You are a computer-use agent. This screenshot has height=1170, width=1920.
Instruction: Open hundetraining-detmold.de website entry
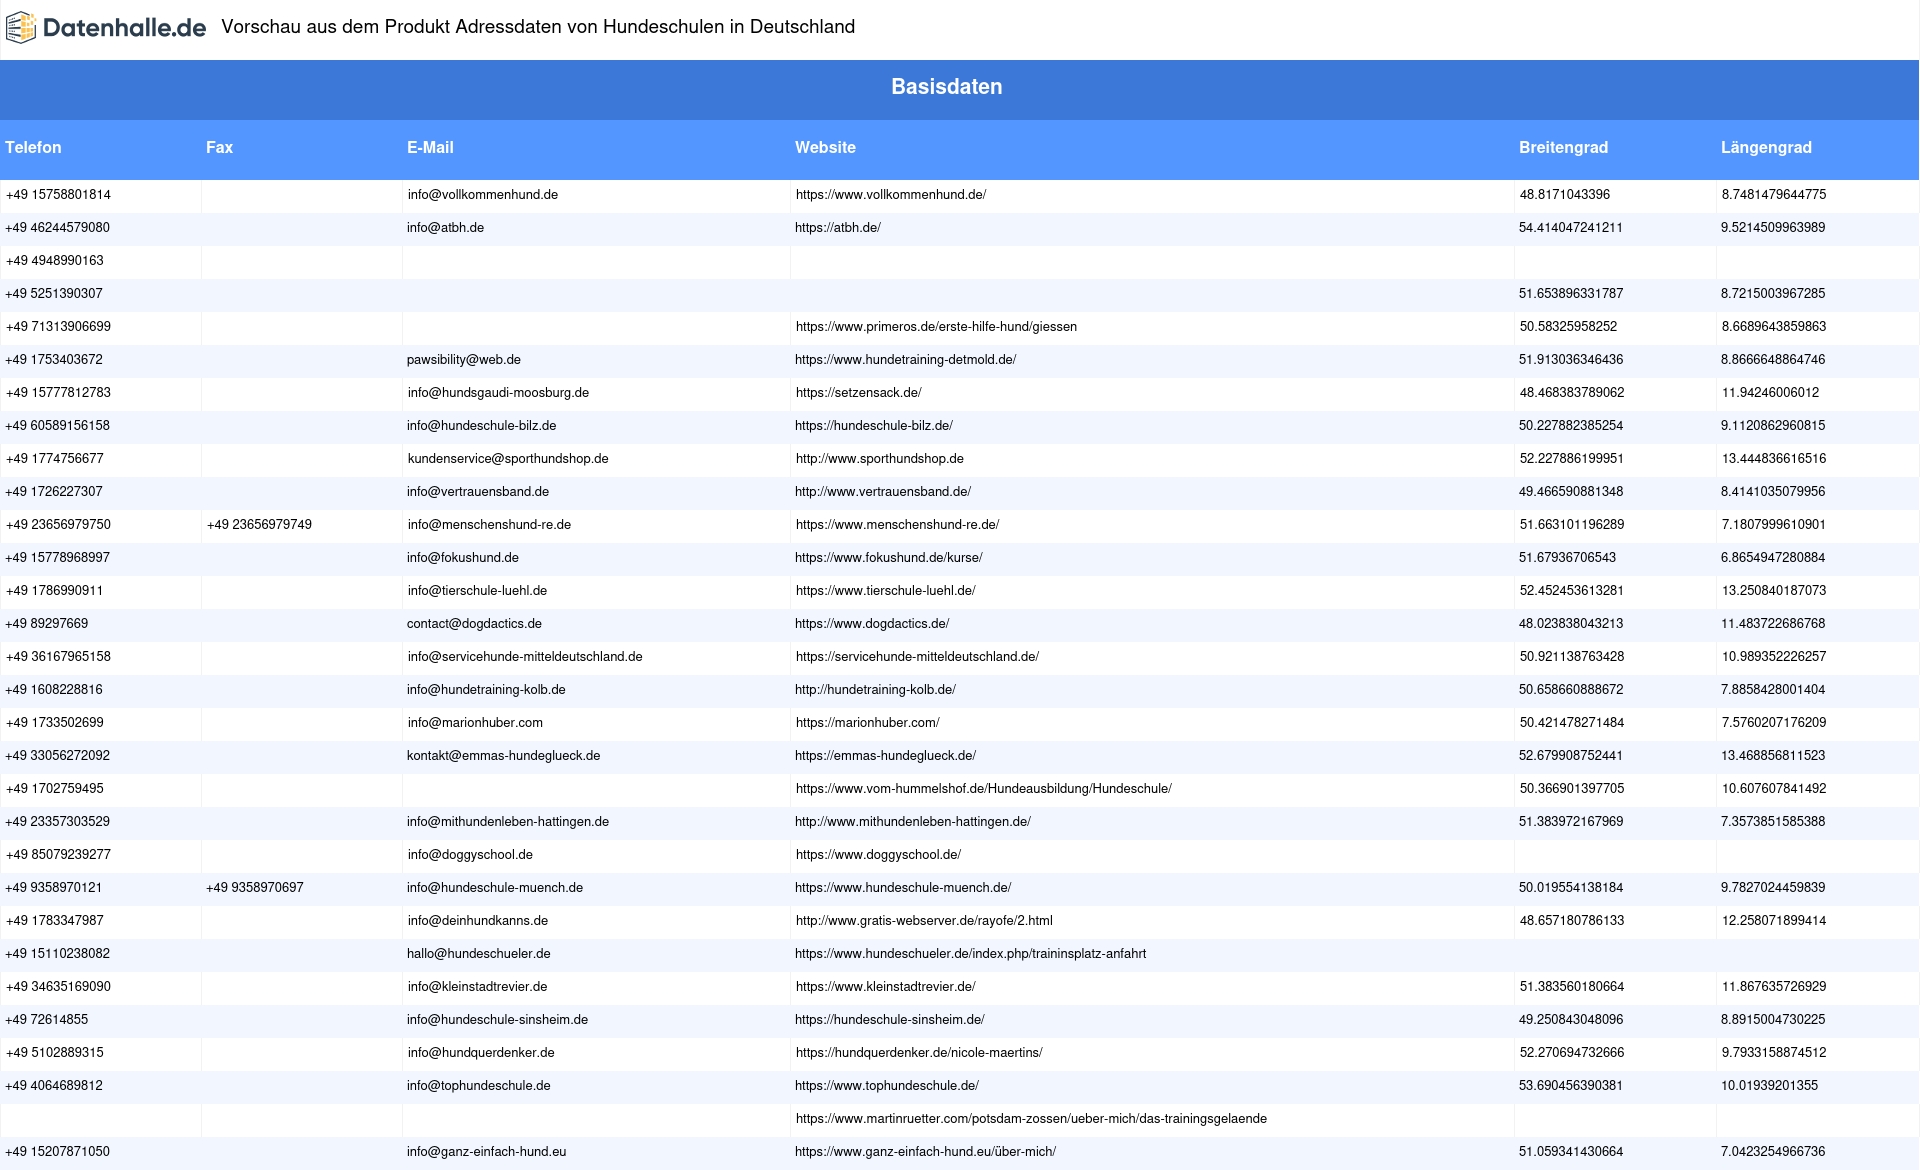pos(905,360)
